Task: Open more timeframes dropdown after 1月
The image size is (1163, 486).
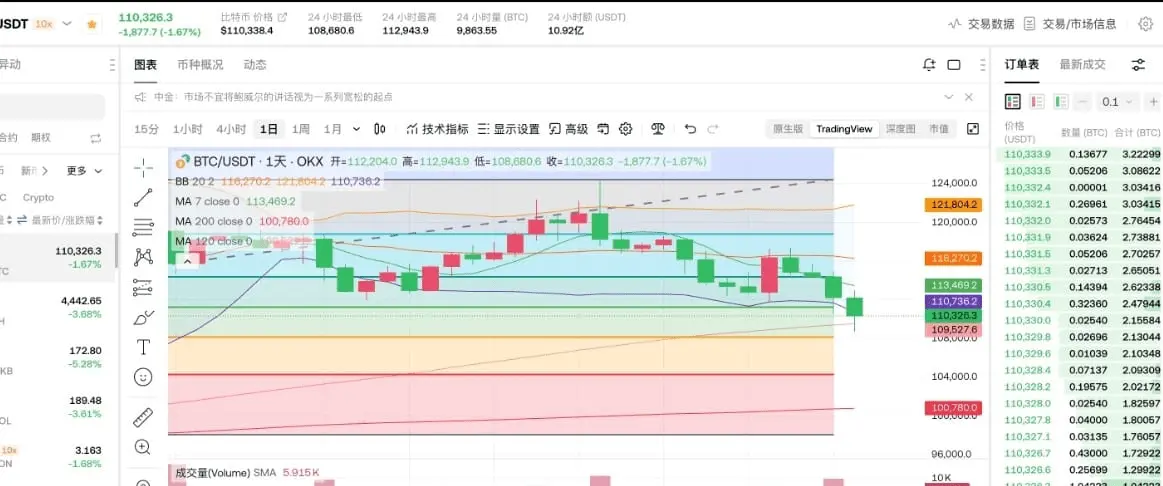Action: tap(356, 129)
